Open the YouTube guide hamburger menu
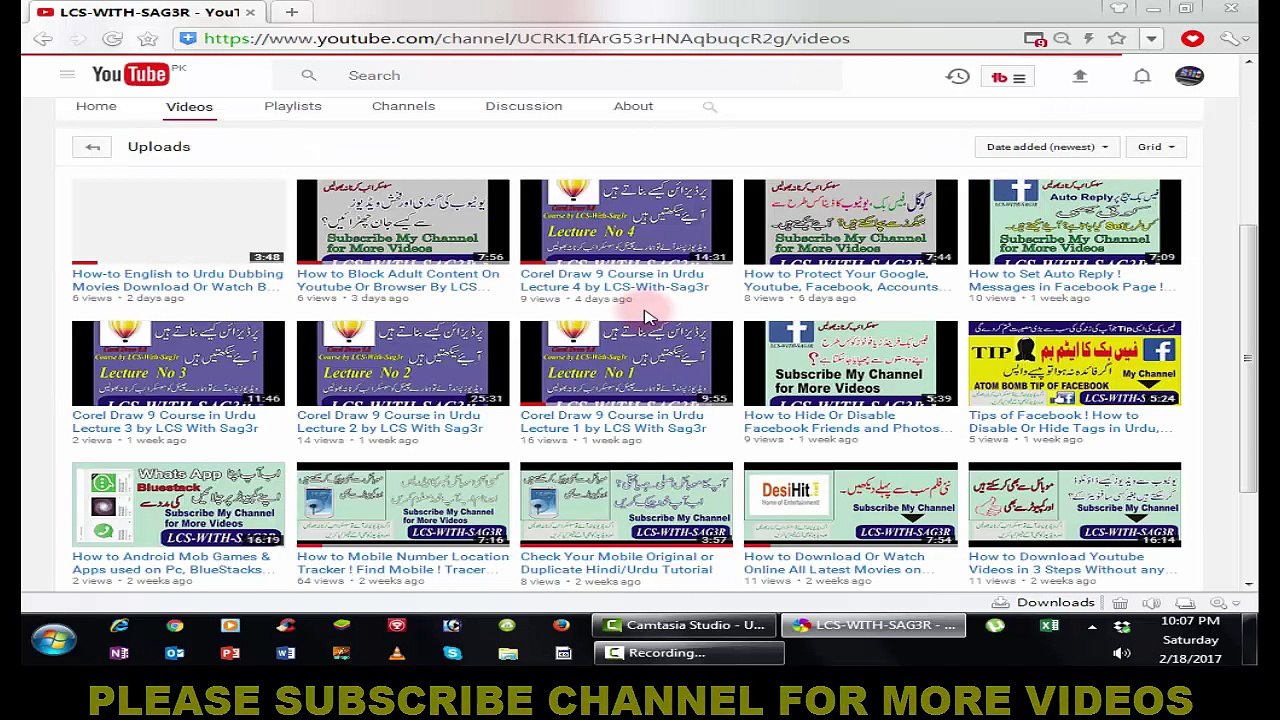This screenshot has width=1280, height=720. [x=67, y=75]
